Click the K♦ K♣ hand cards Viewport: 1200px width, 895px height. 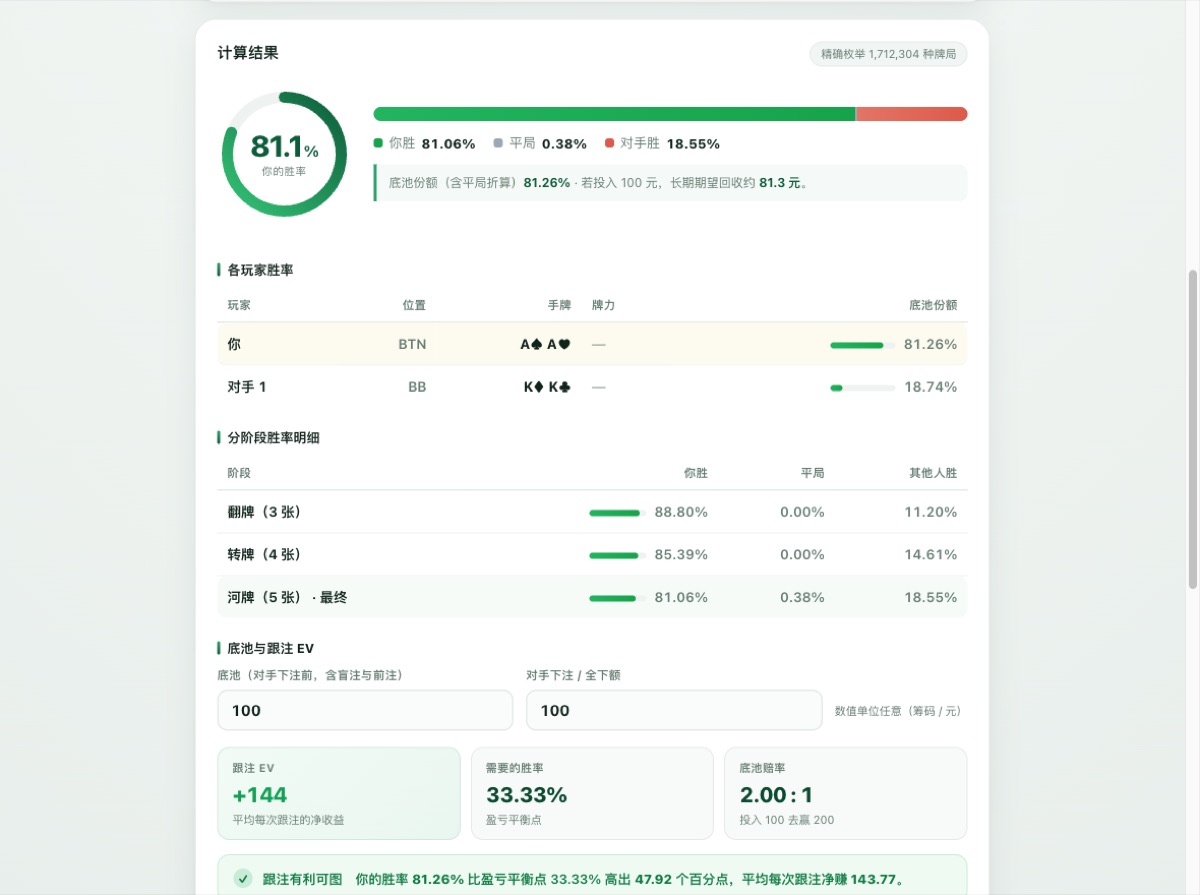pos(546,387)
